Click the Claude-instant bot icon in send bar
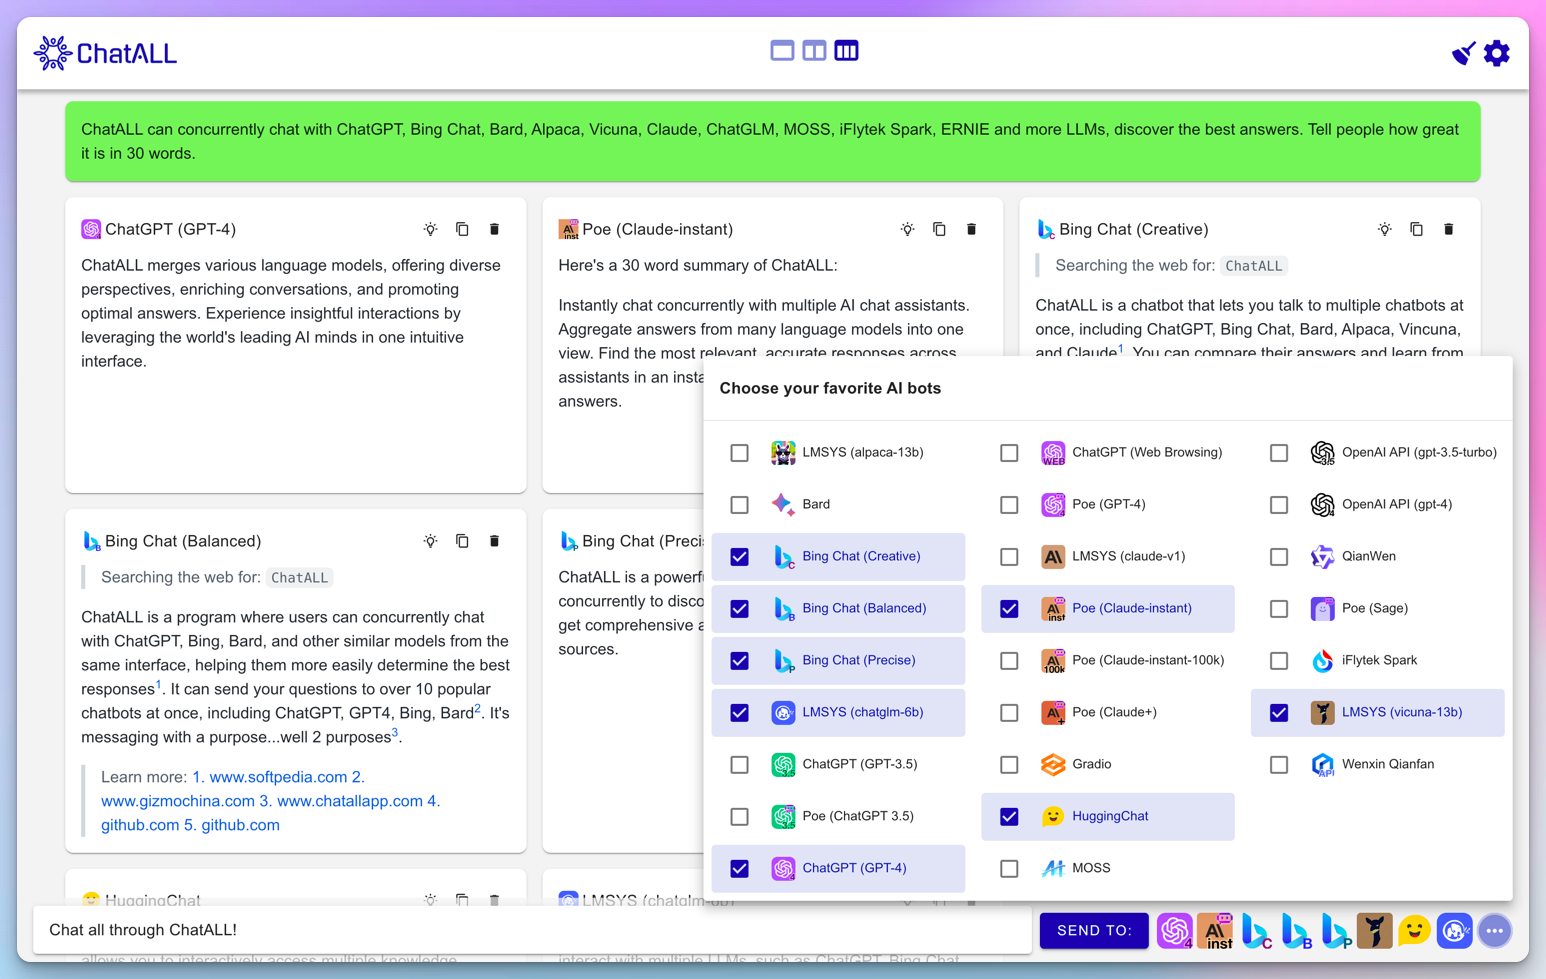The width and height of the screenshot is (1546, 979). pos(1215,931)
